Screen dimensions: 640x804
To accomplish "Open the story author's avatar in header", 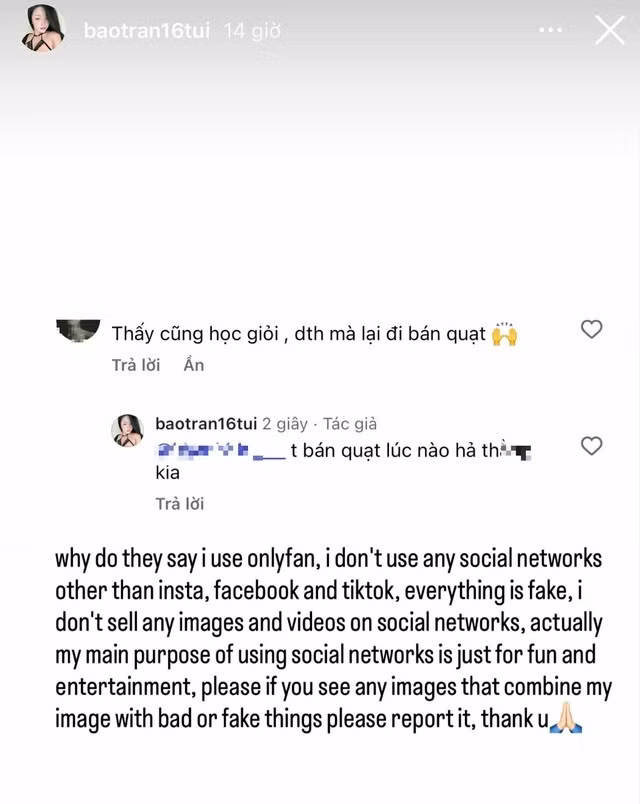I will (43, 29).
